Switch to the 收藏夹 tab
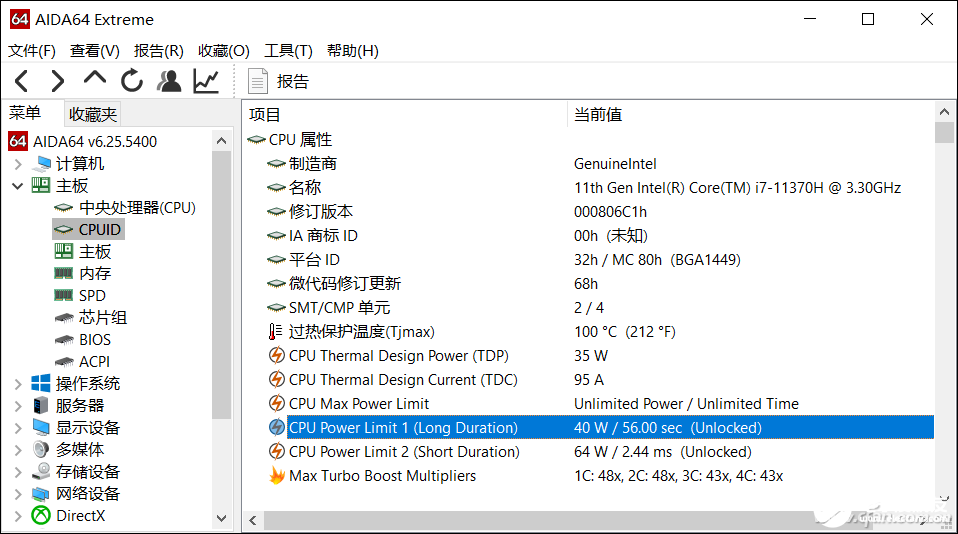This screenshot has width=958, height=534. click(x=92, y=114)
